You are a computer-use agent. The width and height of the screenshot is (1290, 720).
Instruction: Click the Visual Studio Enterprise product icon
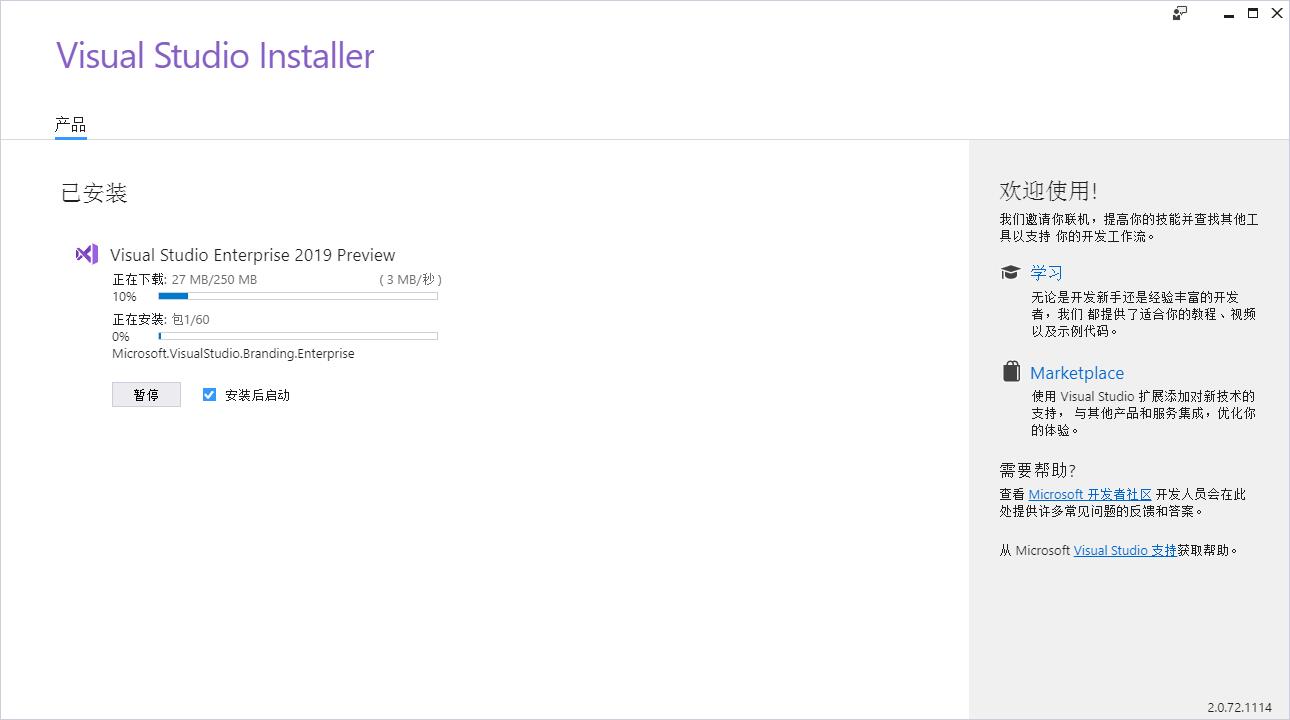86,254
